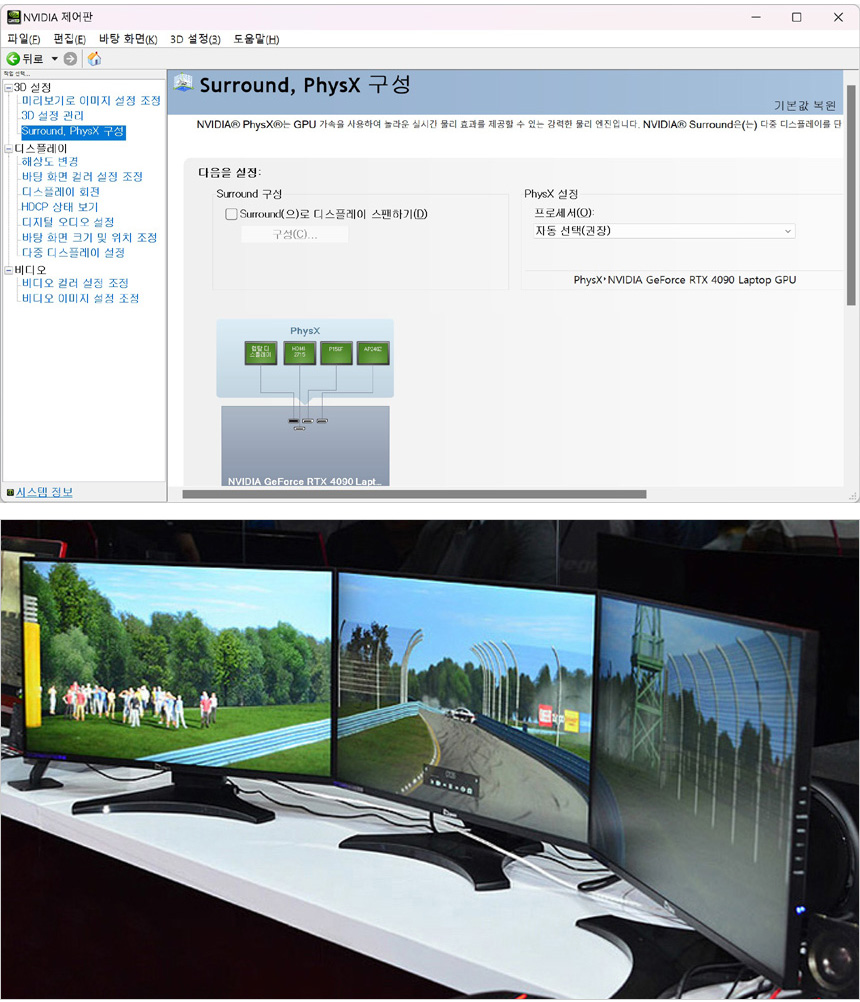This screenshot has height=1002, width=860.
Task: Minimize the NVIDIA 제어판 window
Action: [756, 17]
